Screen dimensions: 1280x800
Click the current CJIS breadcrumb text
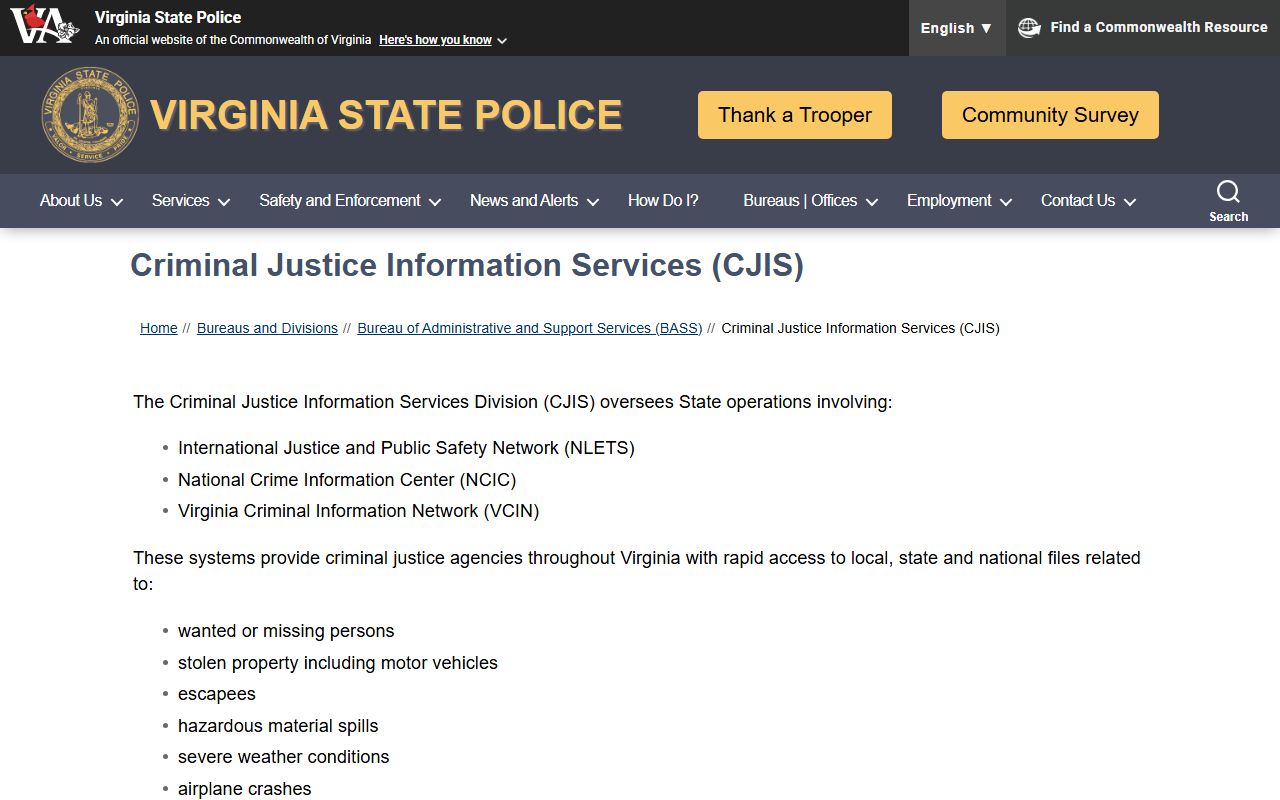pyautogui.click(x=860, y=328)
